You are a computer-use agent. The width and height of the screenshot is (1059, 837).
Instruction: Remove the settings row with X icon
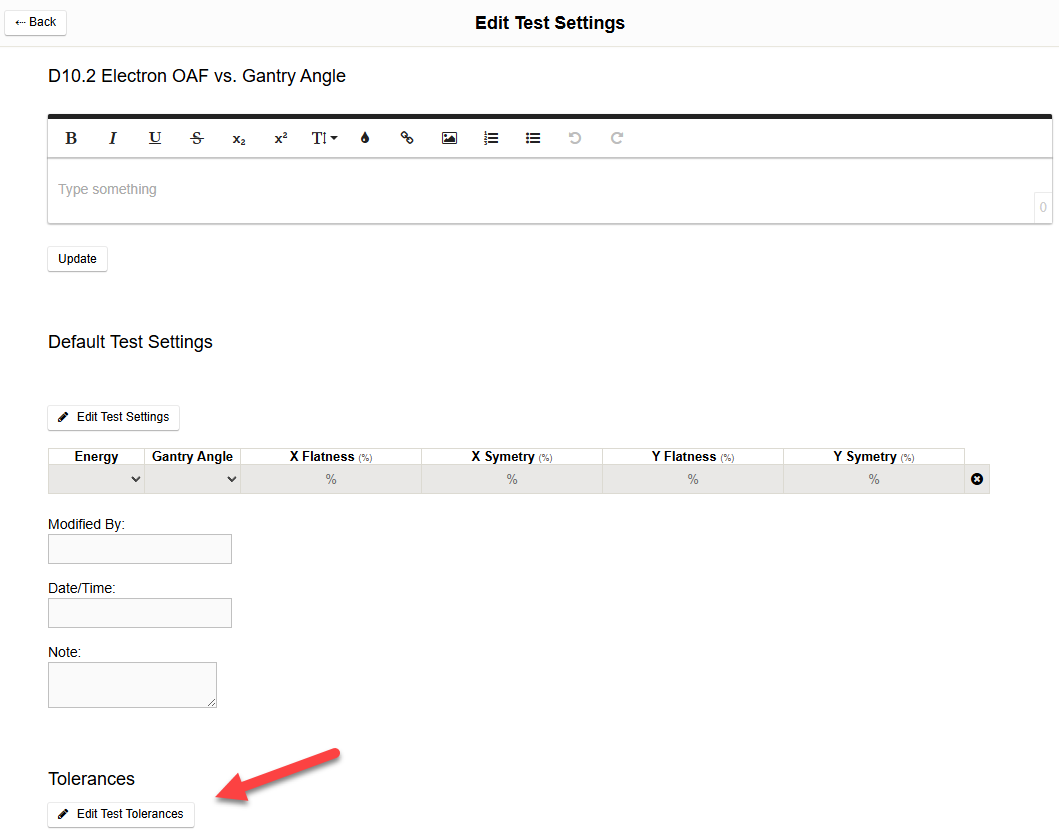[977, 480]
